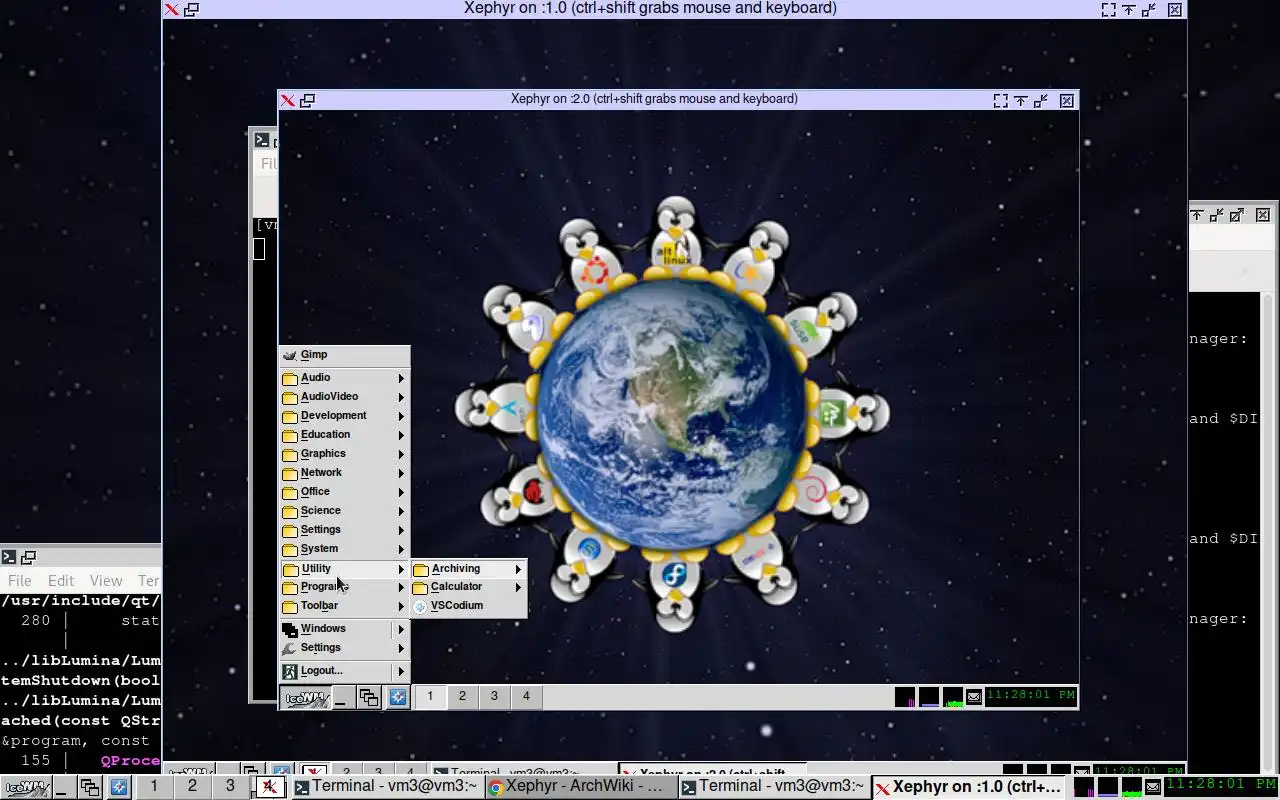
Task: Click the Calculator folder icon
Action: 421,587
